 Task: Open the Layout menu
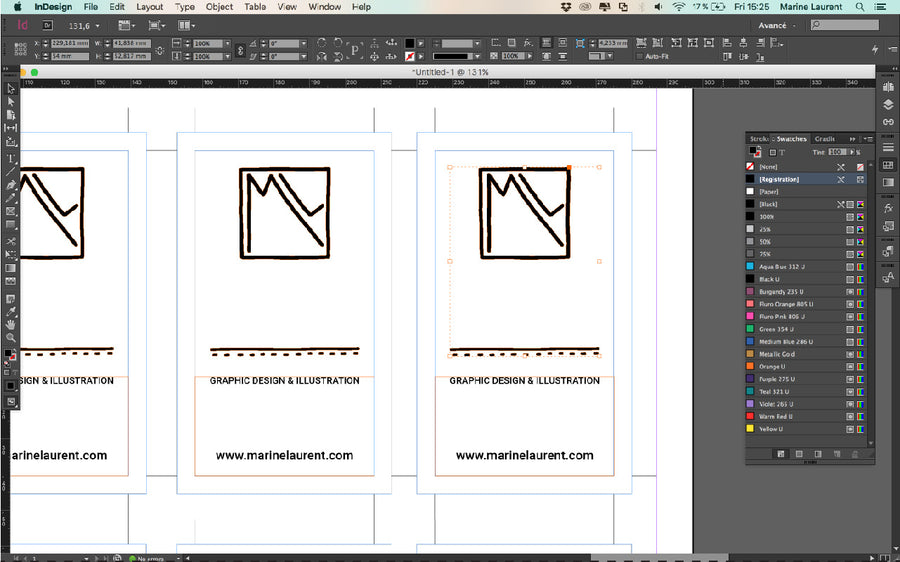(x=149, y=7)
